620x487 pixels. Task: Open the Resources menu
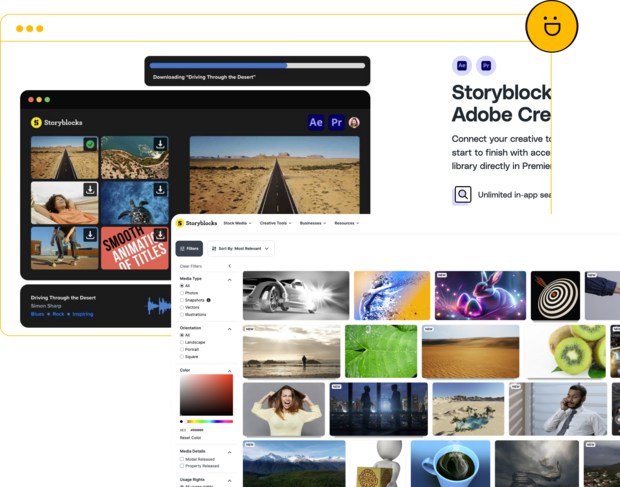pyautogui.click(x=347, y=223)
